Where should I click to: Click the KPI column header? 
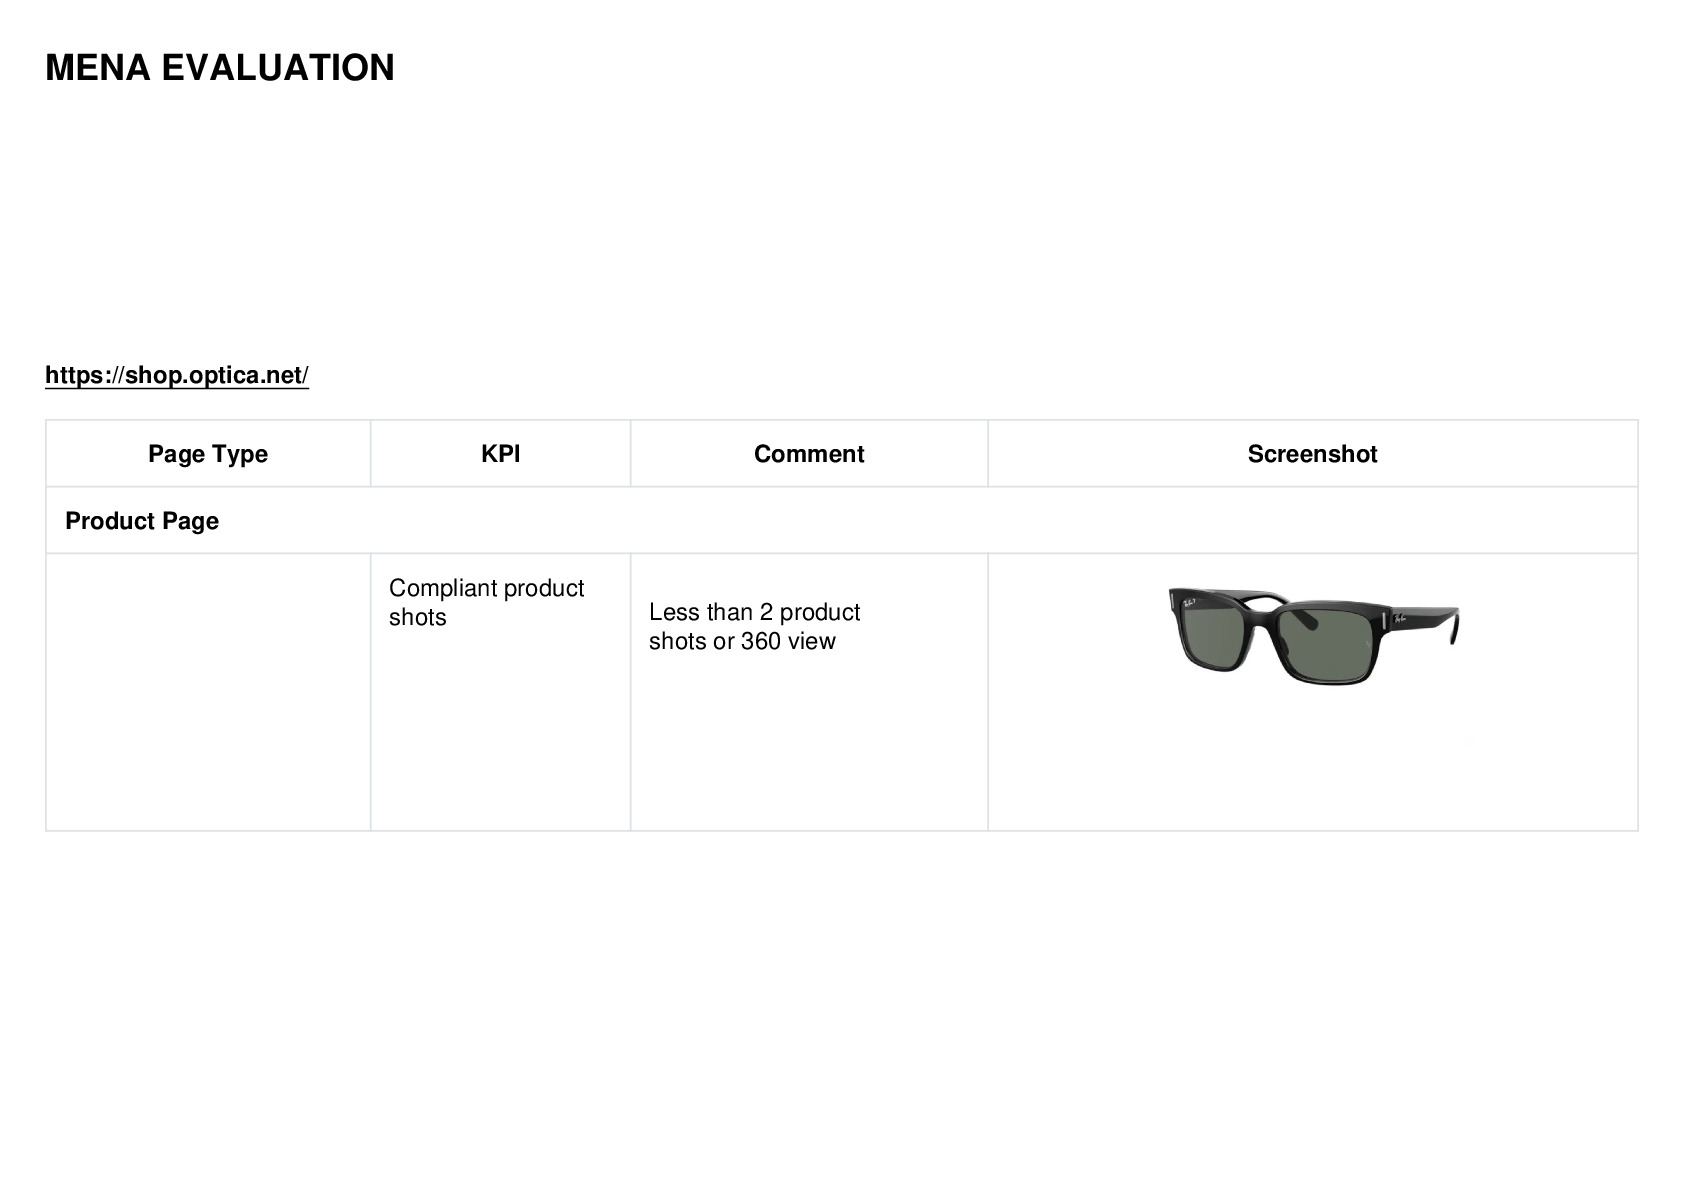[x=500, y=454]
